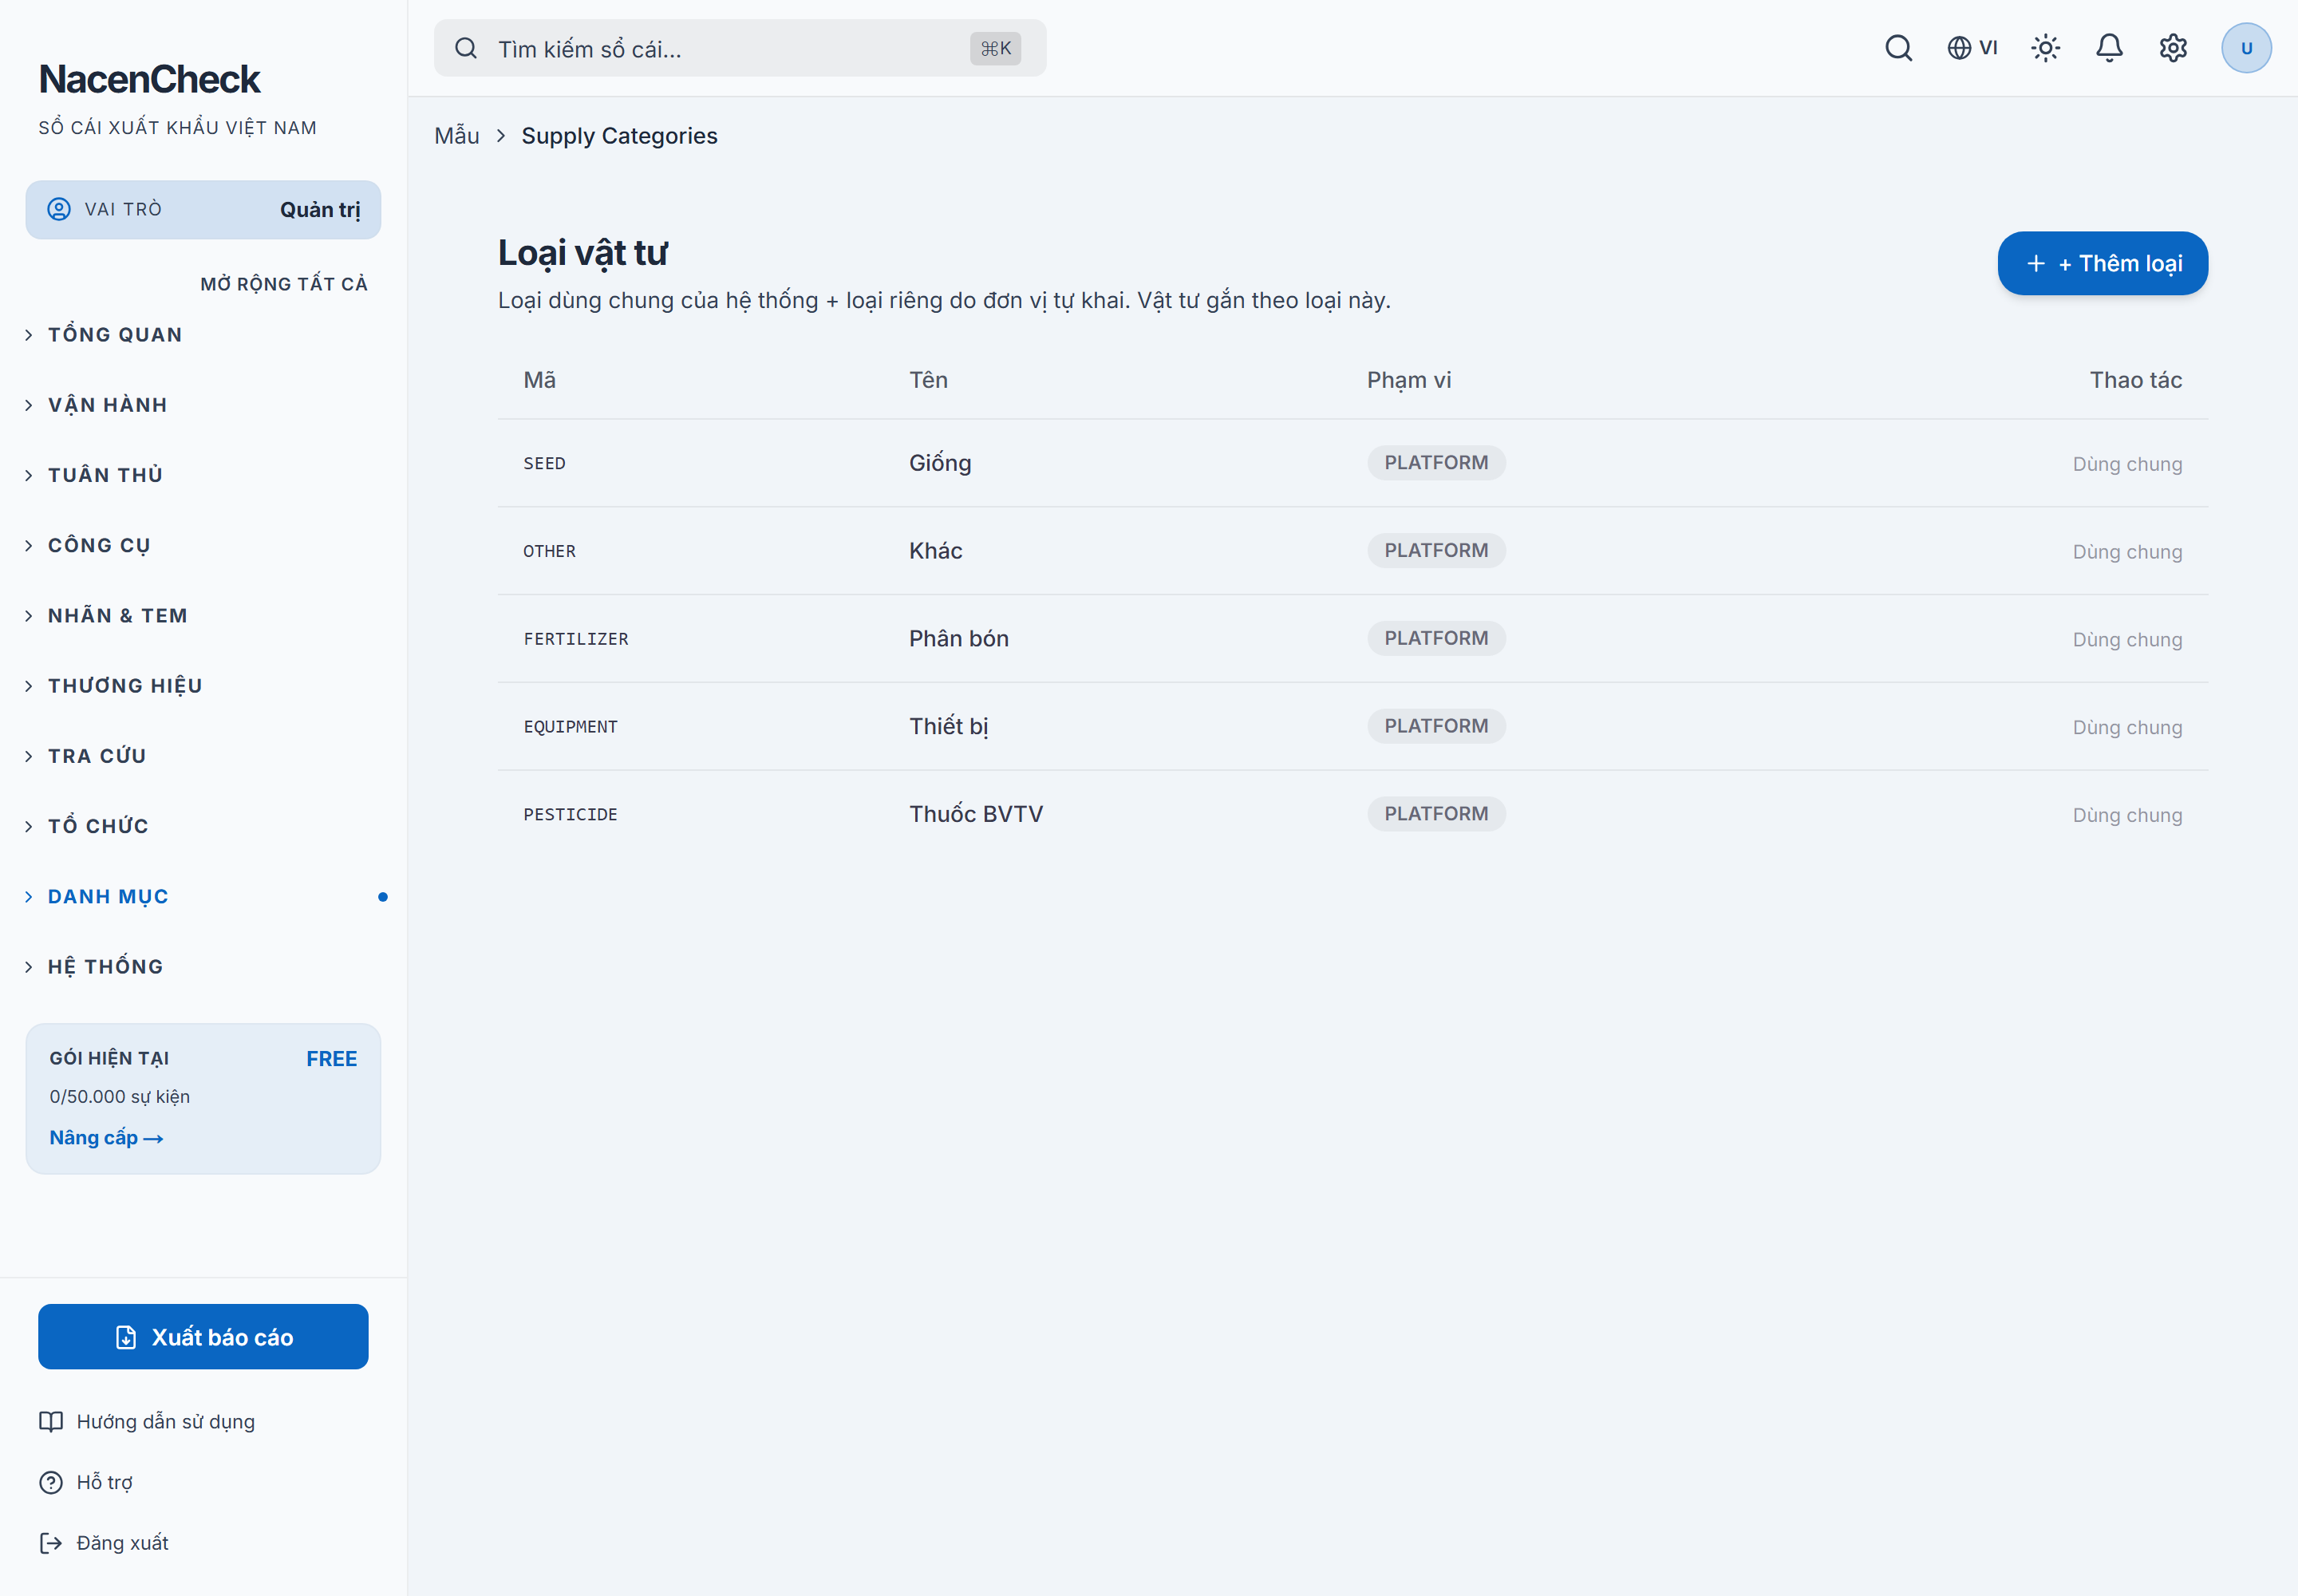This screenshot has width=2298, height=1596.
Task: Open settings gear icon
Action: pos(2172,48)
